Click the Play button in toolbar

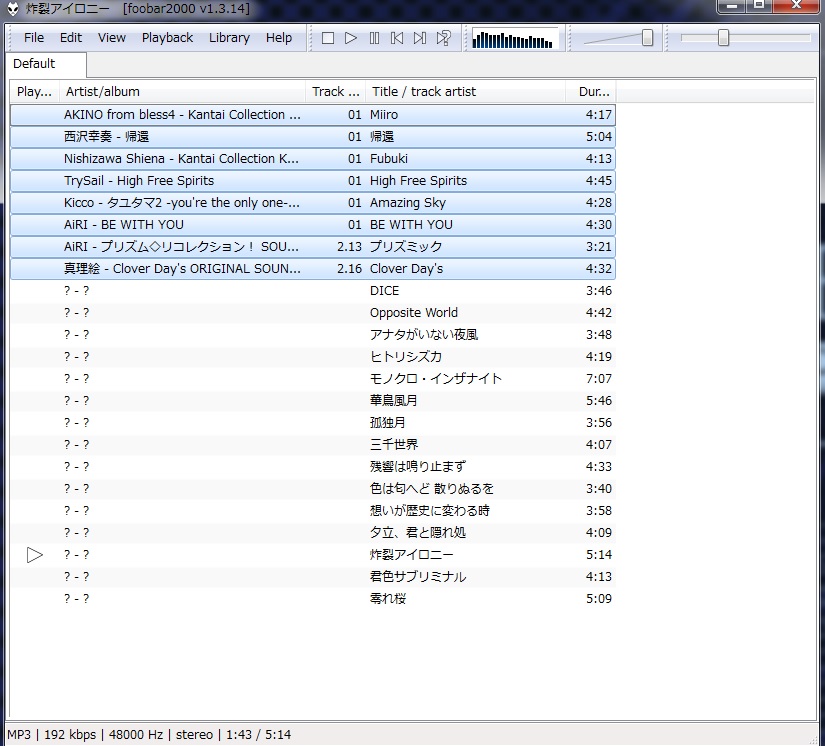click(x=351, y=38)
